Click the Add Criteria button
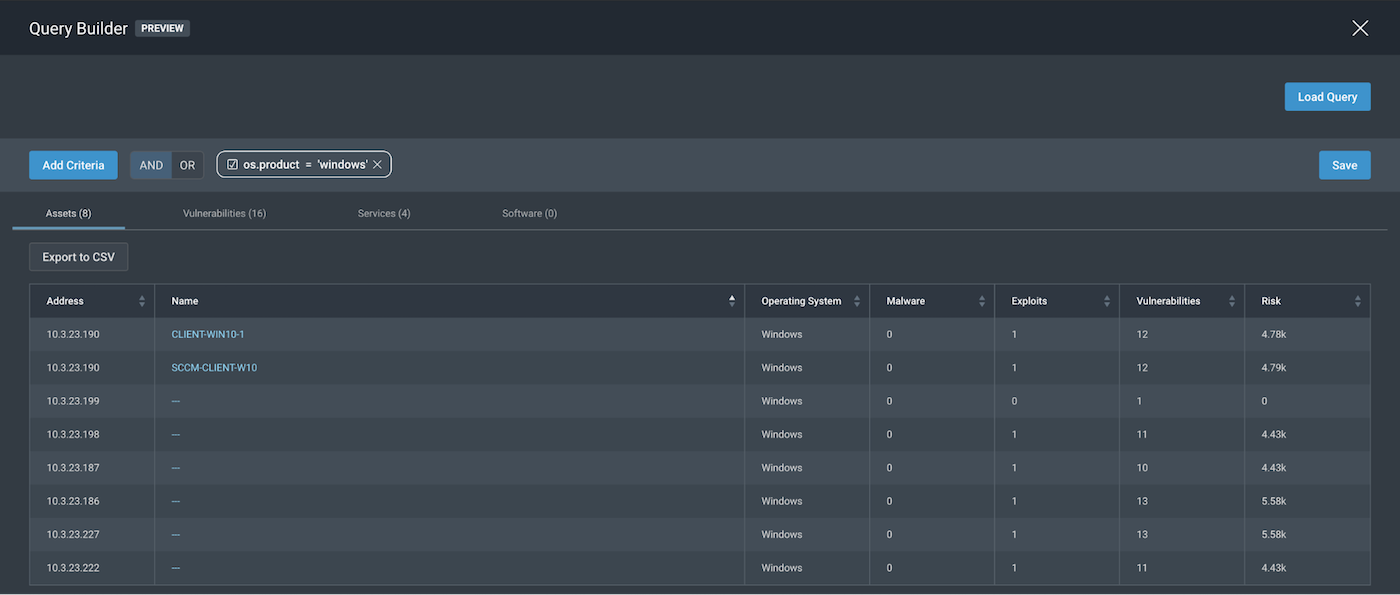 [73, 165]
